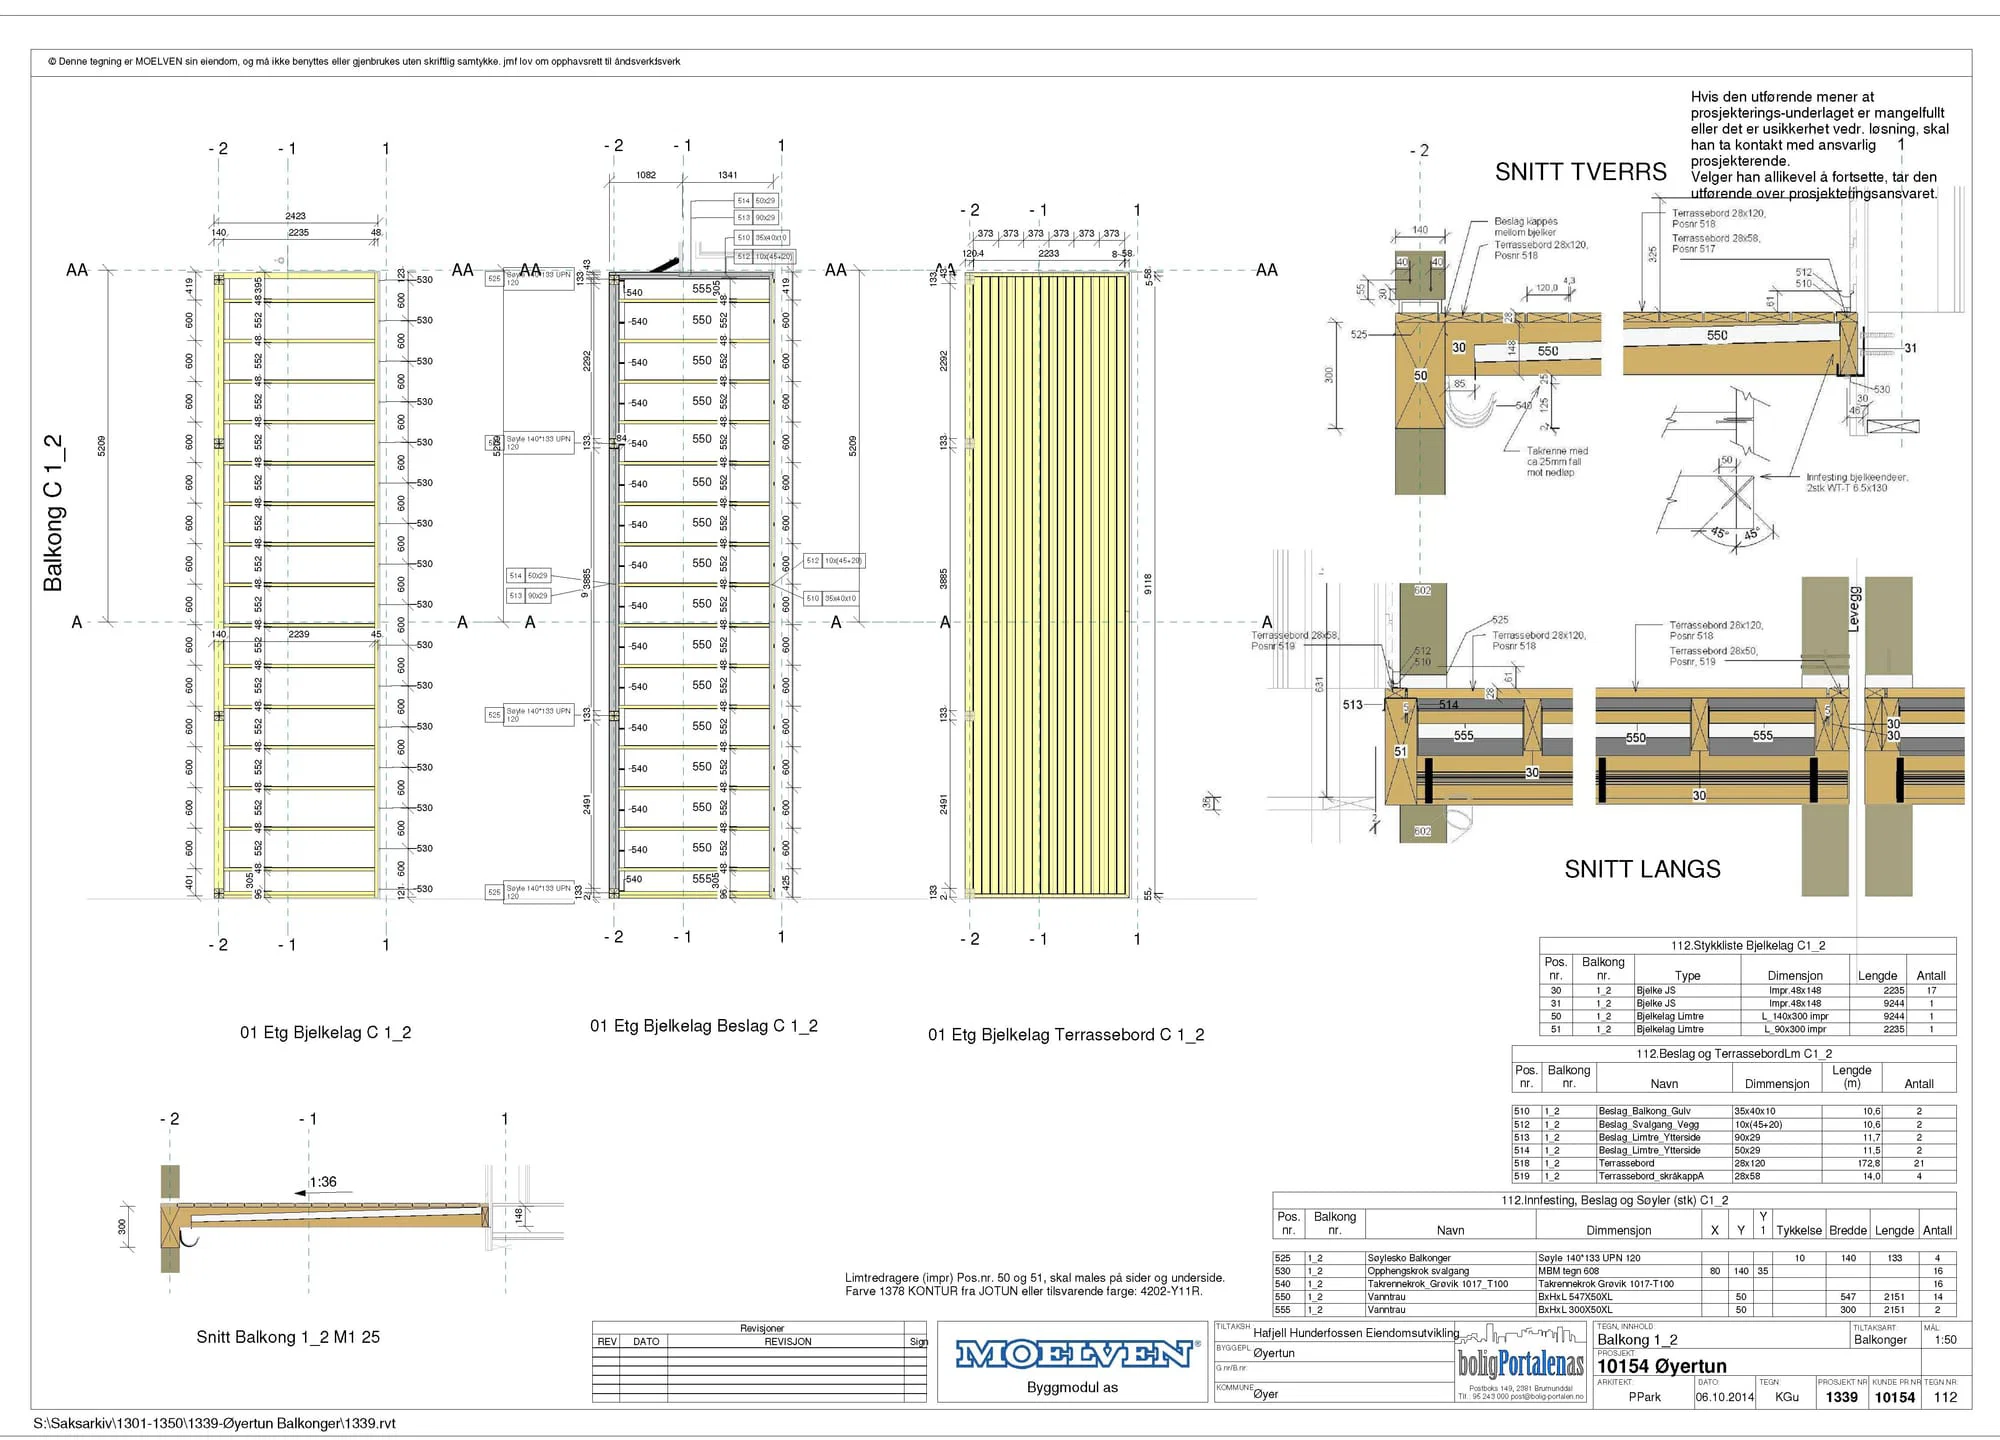Select caption "01 Etg Bjelkelag Terrassebord C 1_2"
Viewport: 2000px width, 1440px height.
(x=1066, y=1034)
